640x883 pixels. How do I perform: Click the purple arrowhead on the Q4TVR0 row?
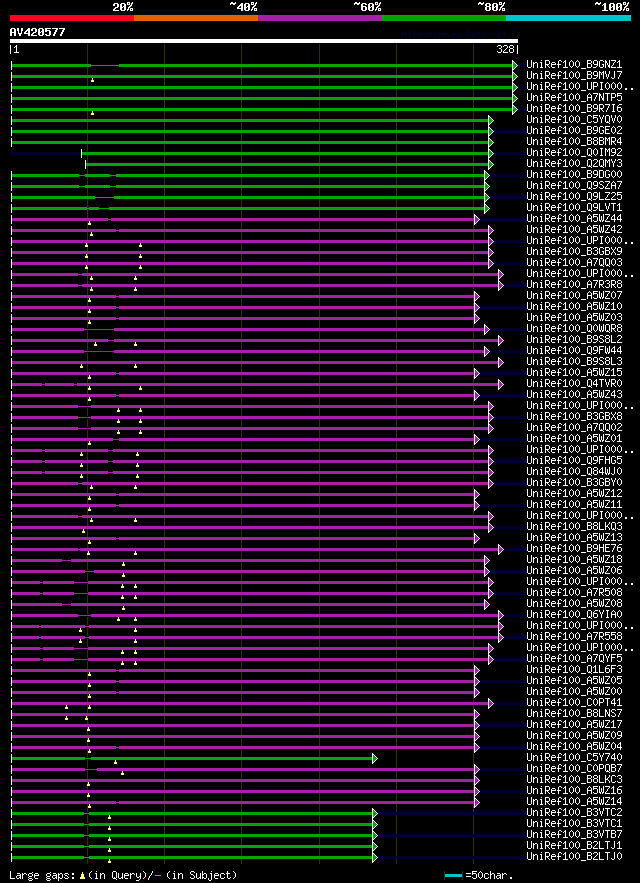[x=501, y=384]
